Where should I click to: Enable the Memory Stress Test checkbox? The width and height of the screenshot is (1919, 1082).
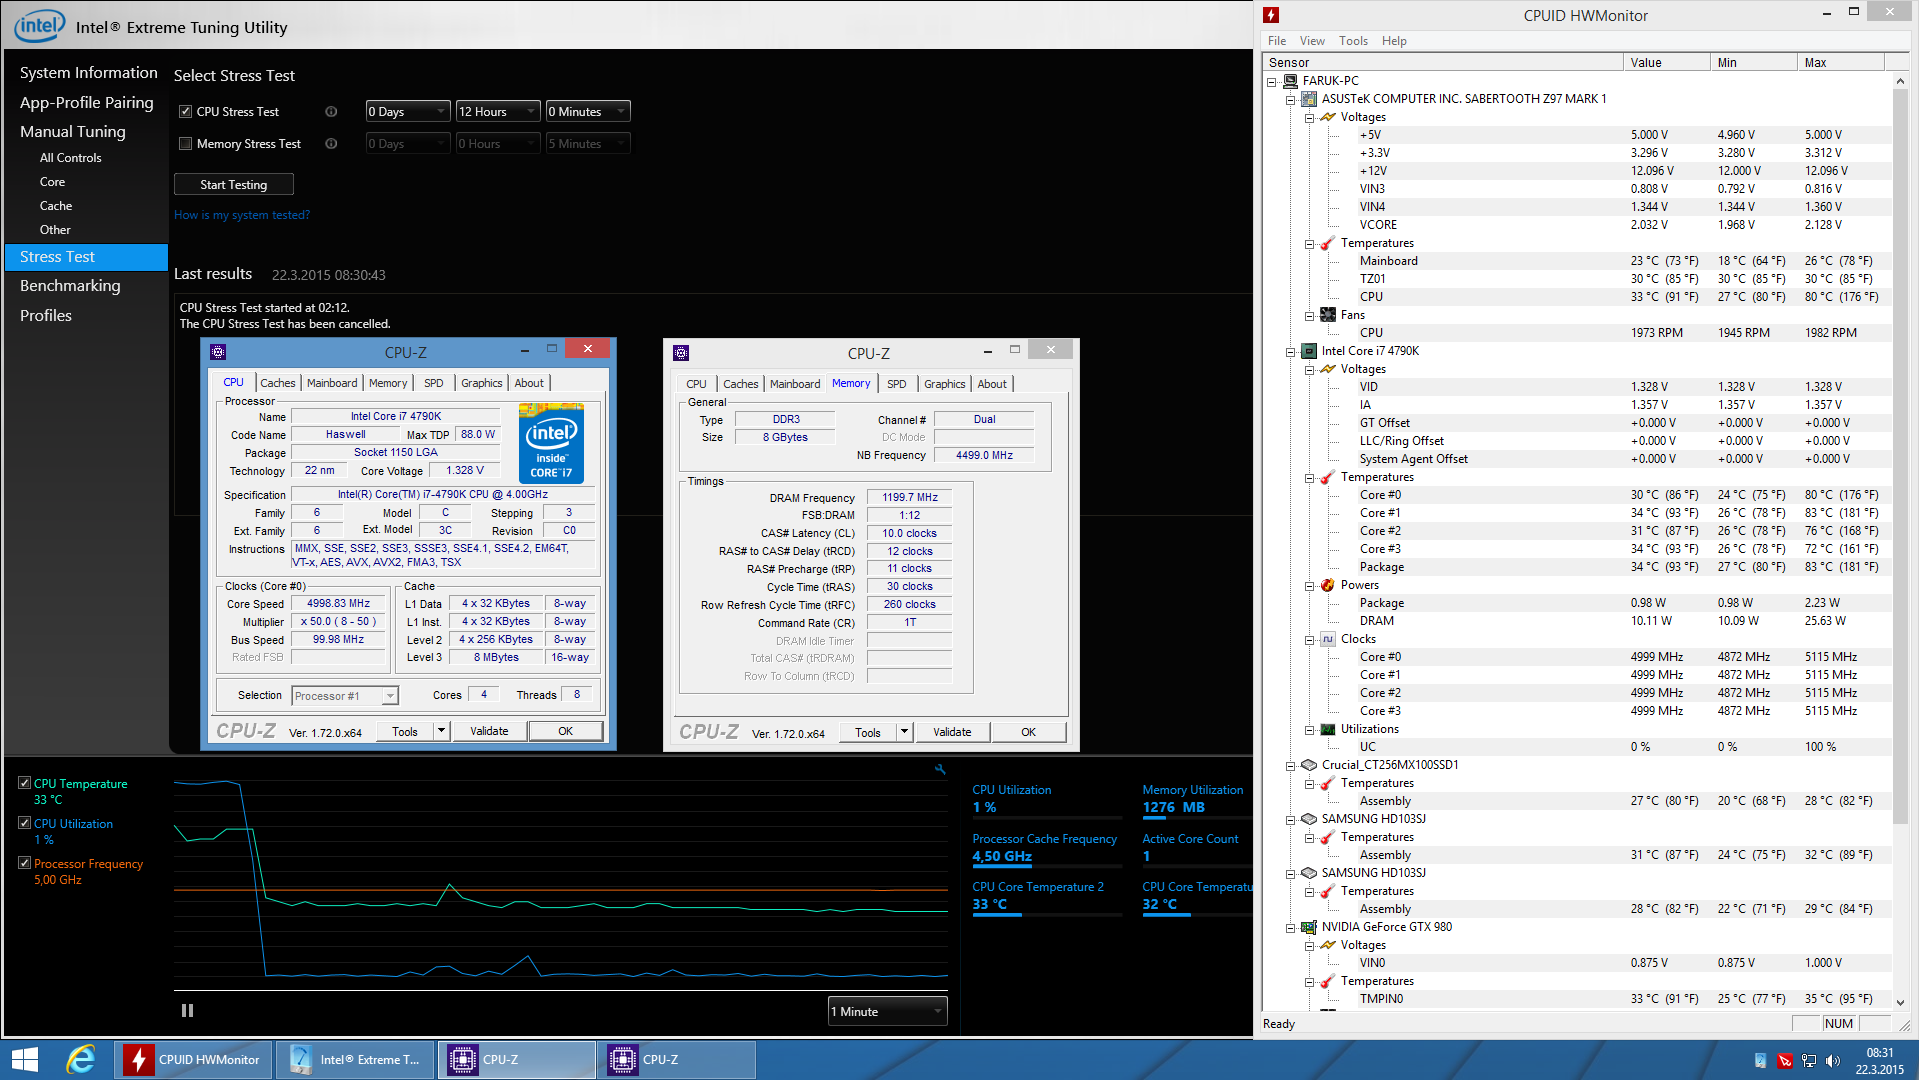pyautogui.click(x=185, y=144)
